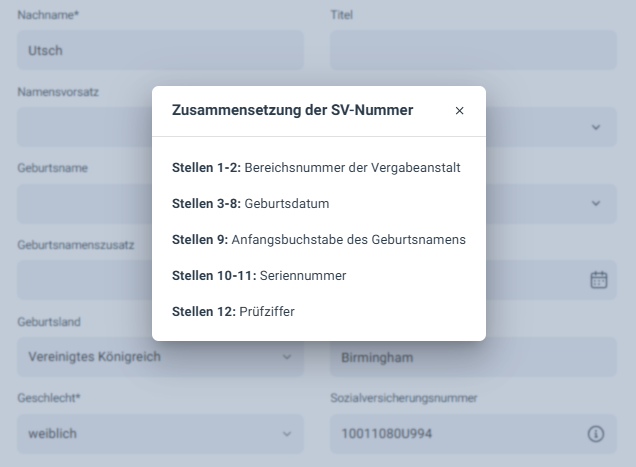This screenshot has width=636, height=467.
Task: Close the SV-Nummer info dialog
Action: (459, 111)
